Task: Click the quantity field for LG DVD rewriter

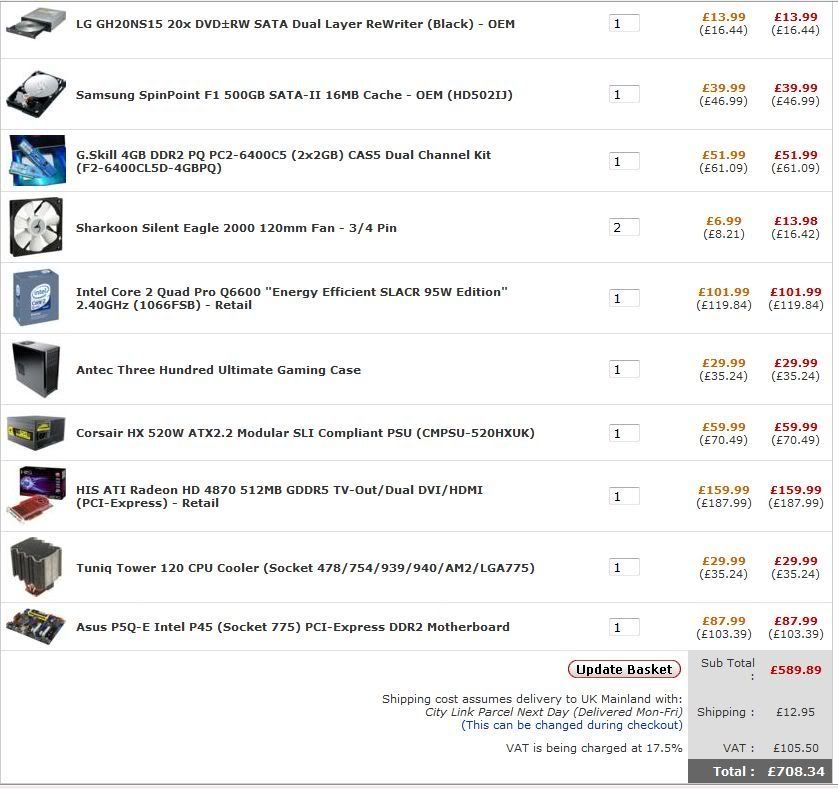Action: point(624,24)
